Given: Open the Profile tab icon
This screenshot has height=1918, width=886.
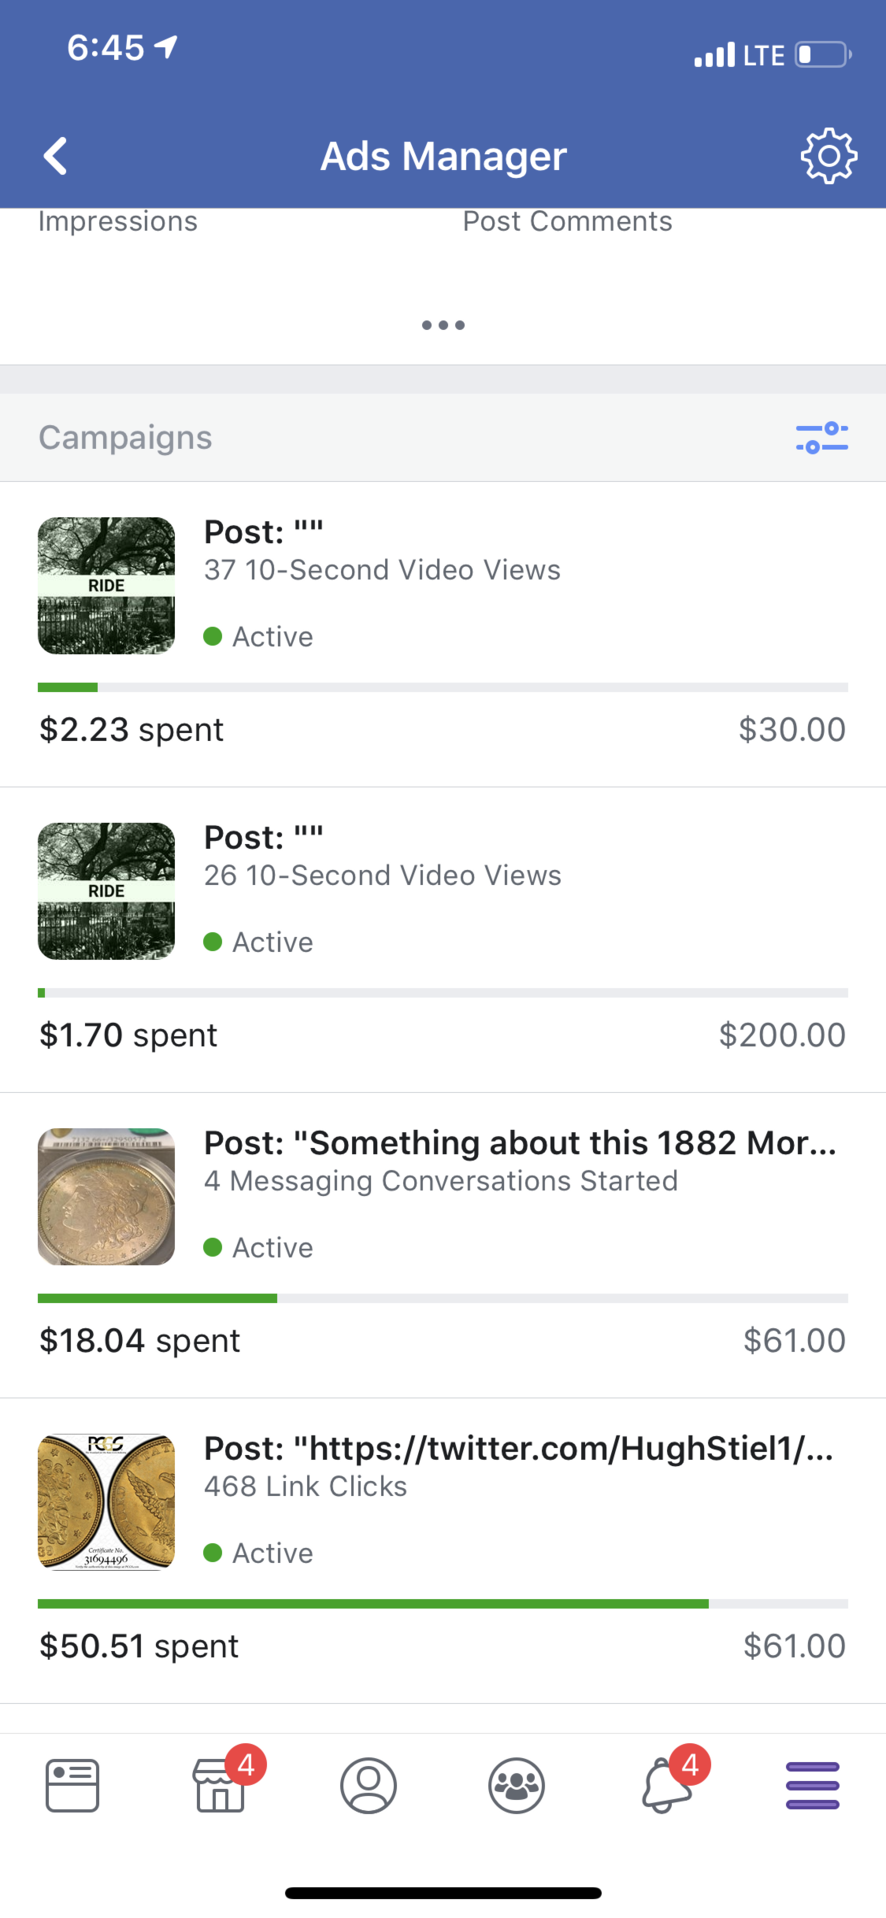Looking at the screenshot, I should click(368, 1785).
